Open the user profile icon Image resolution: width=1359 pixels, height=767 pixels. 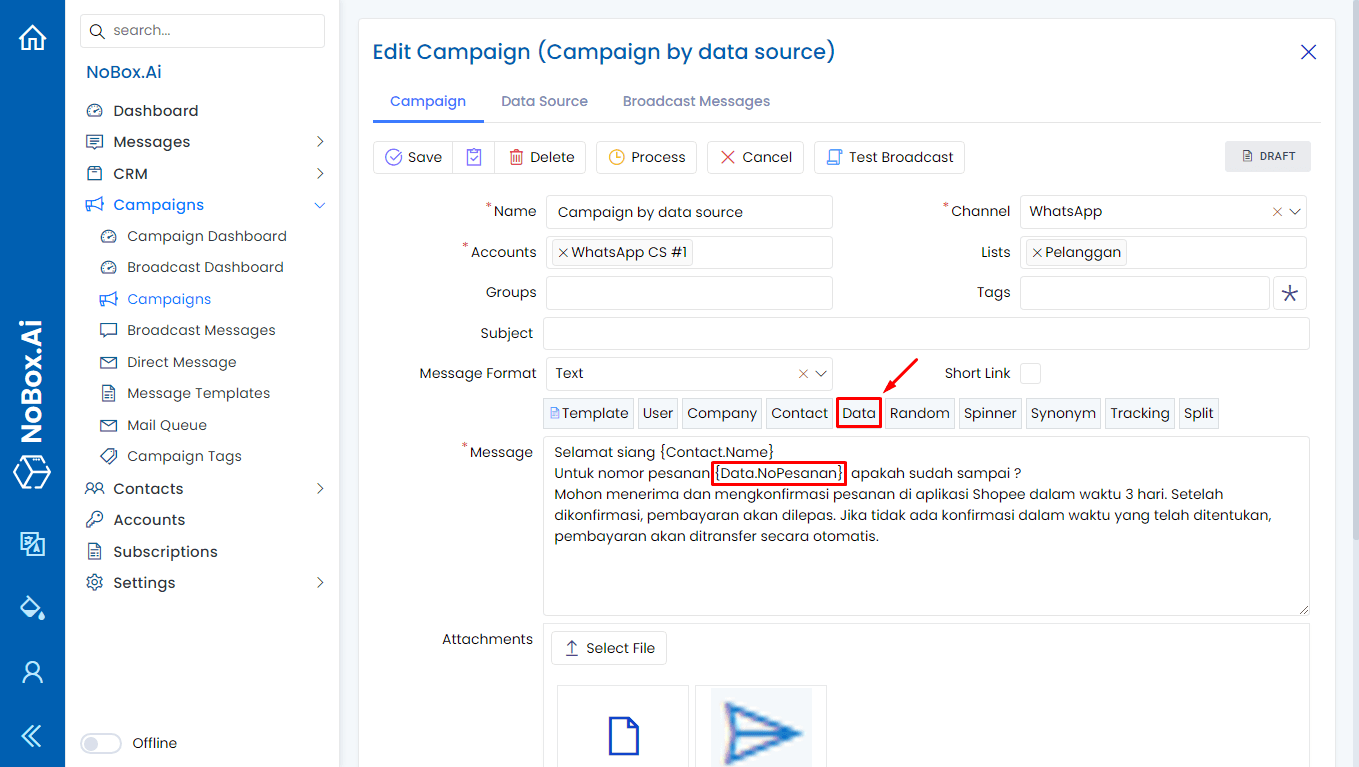point(32,672)
